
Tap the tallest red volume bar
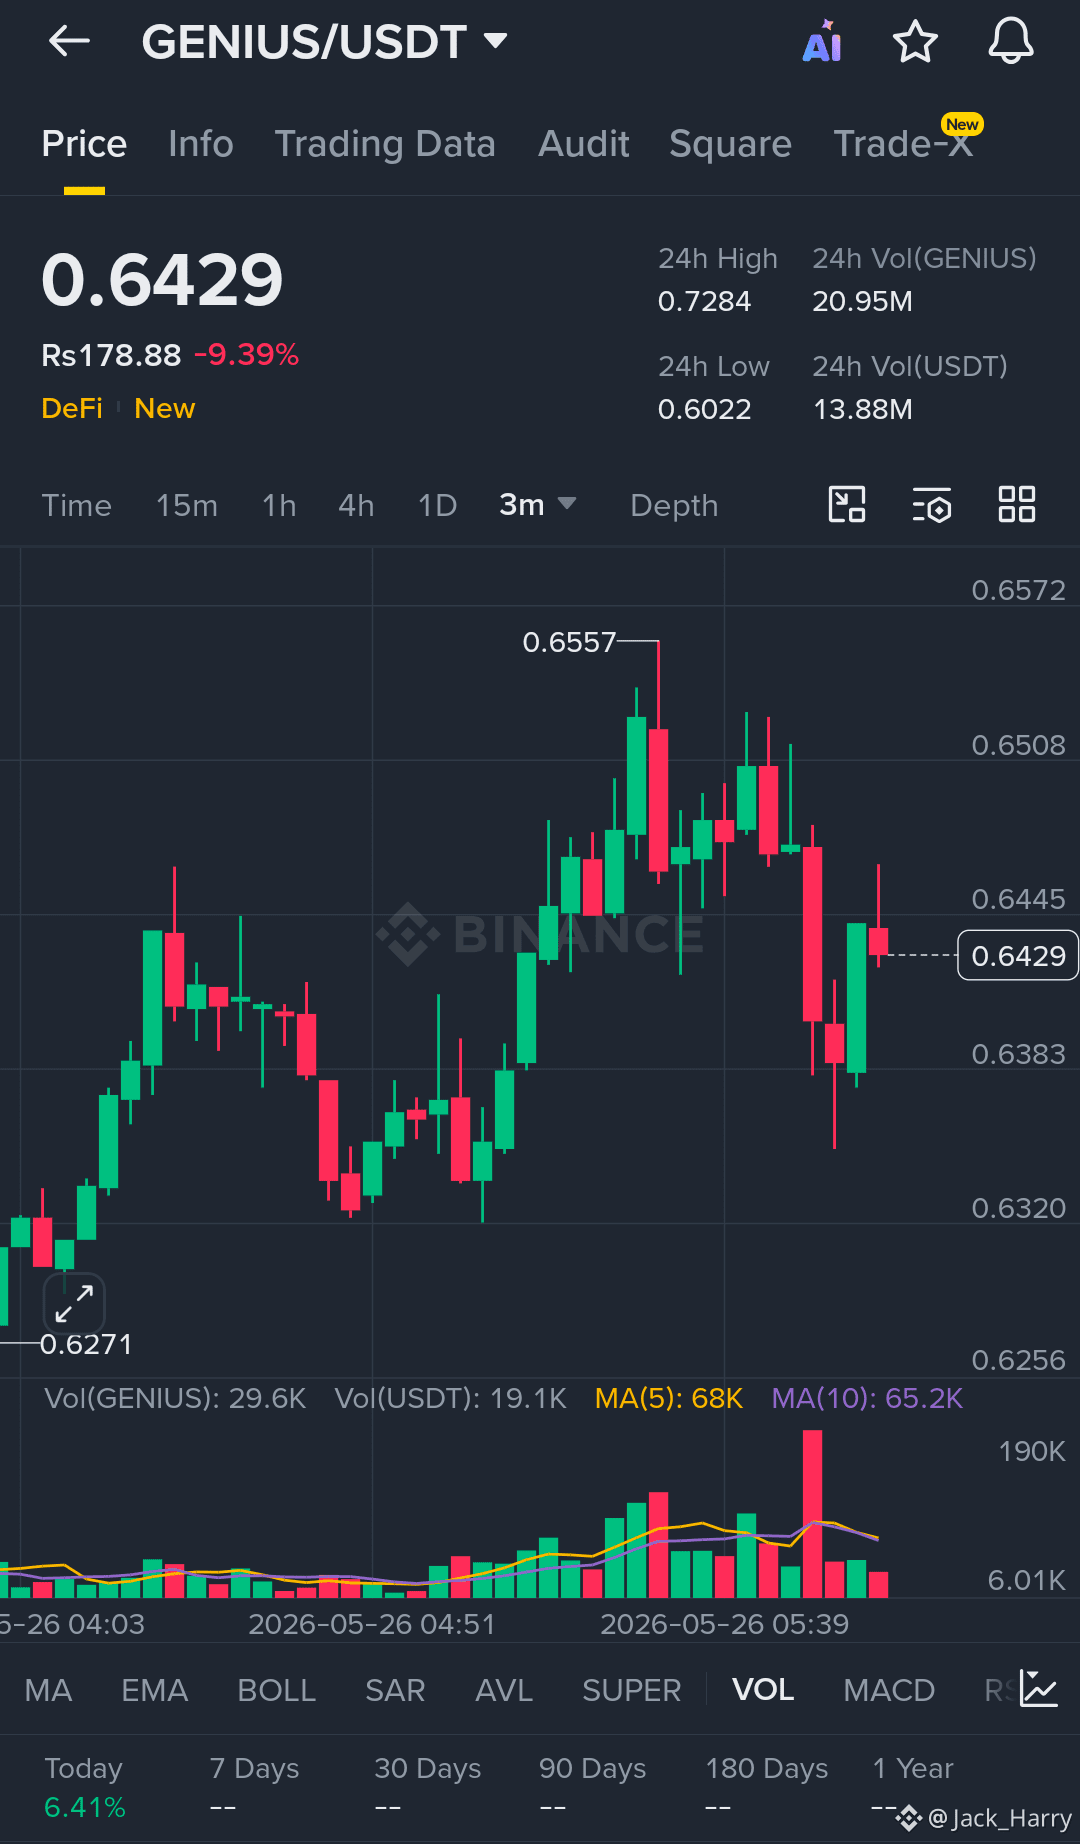tap(812, 1513)
